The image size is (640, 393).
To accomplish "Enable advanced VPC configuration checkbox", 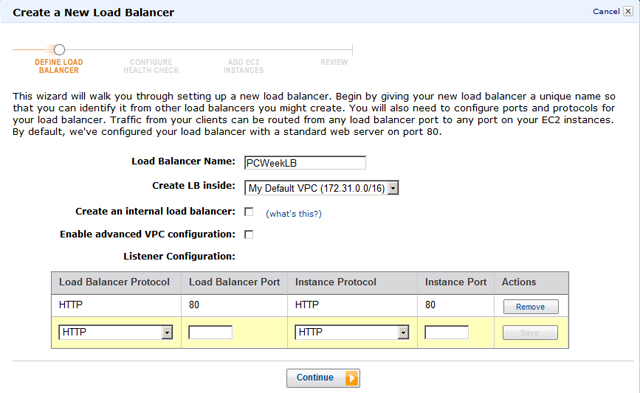I will pos(249,234).
